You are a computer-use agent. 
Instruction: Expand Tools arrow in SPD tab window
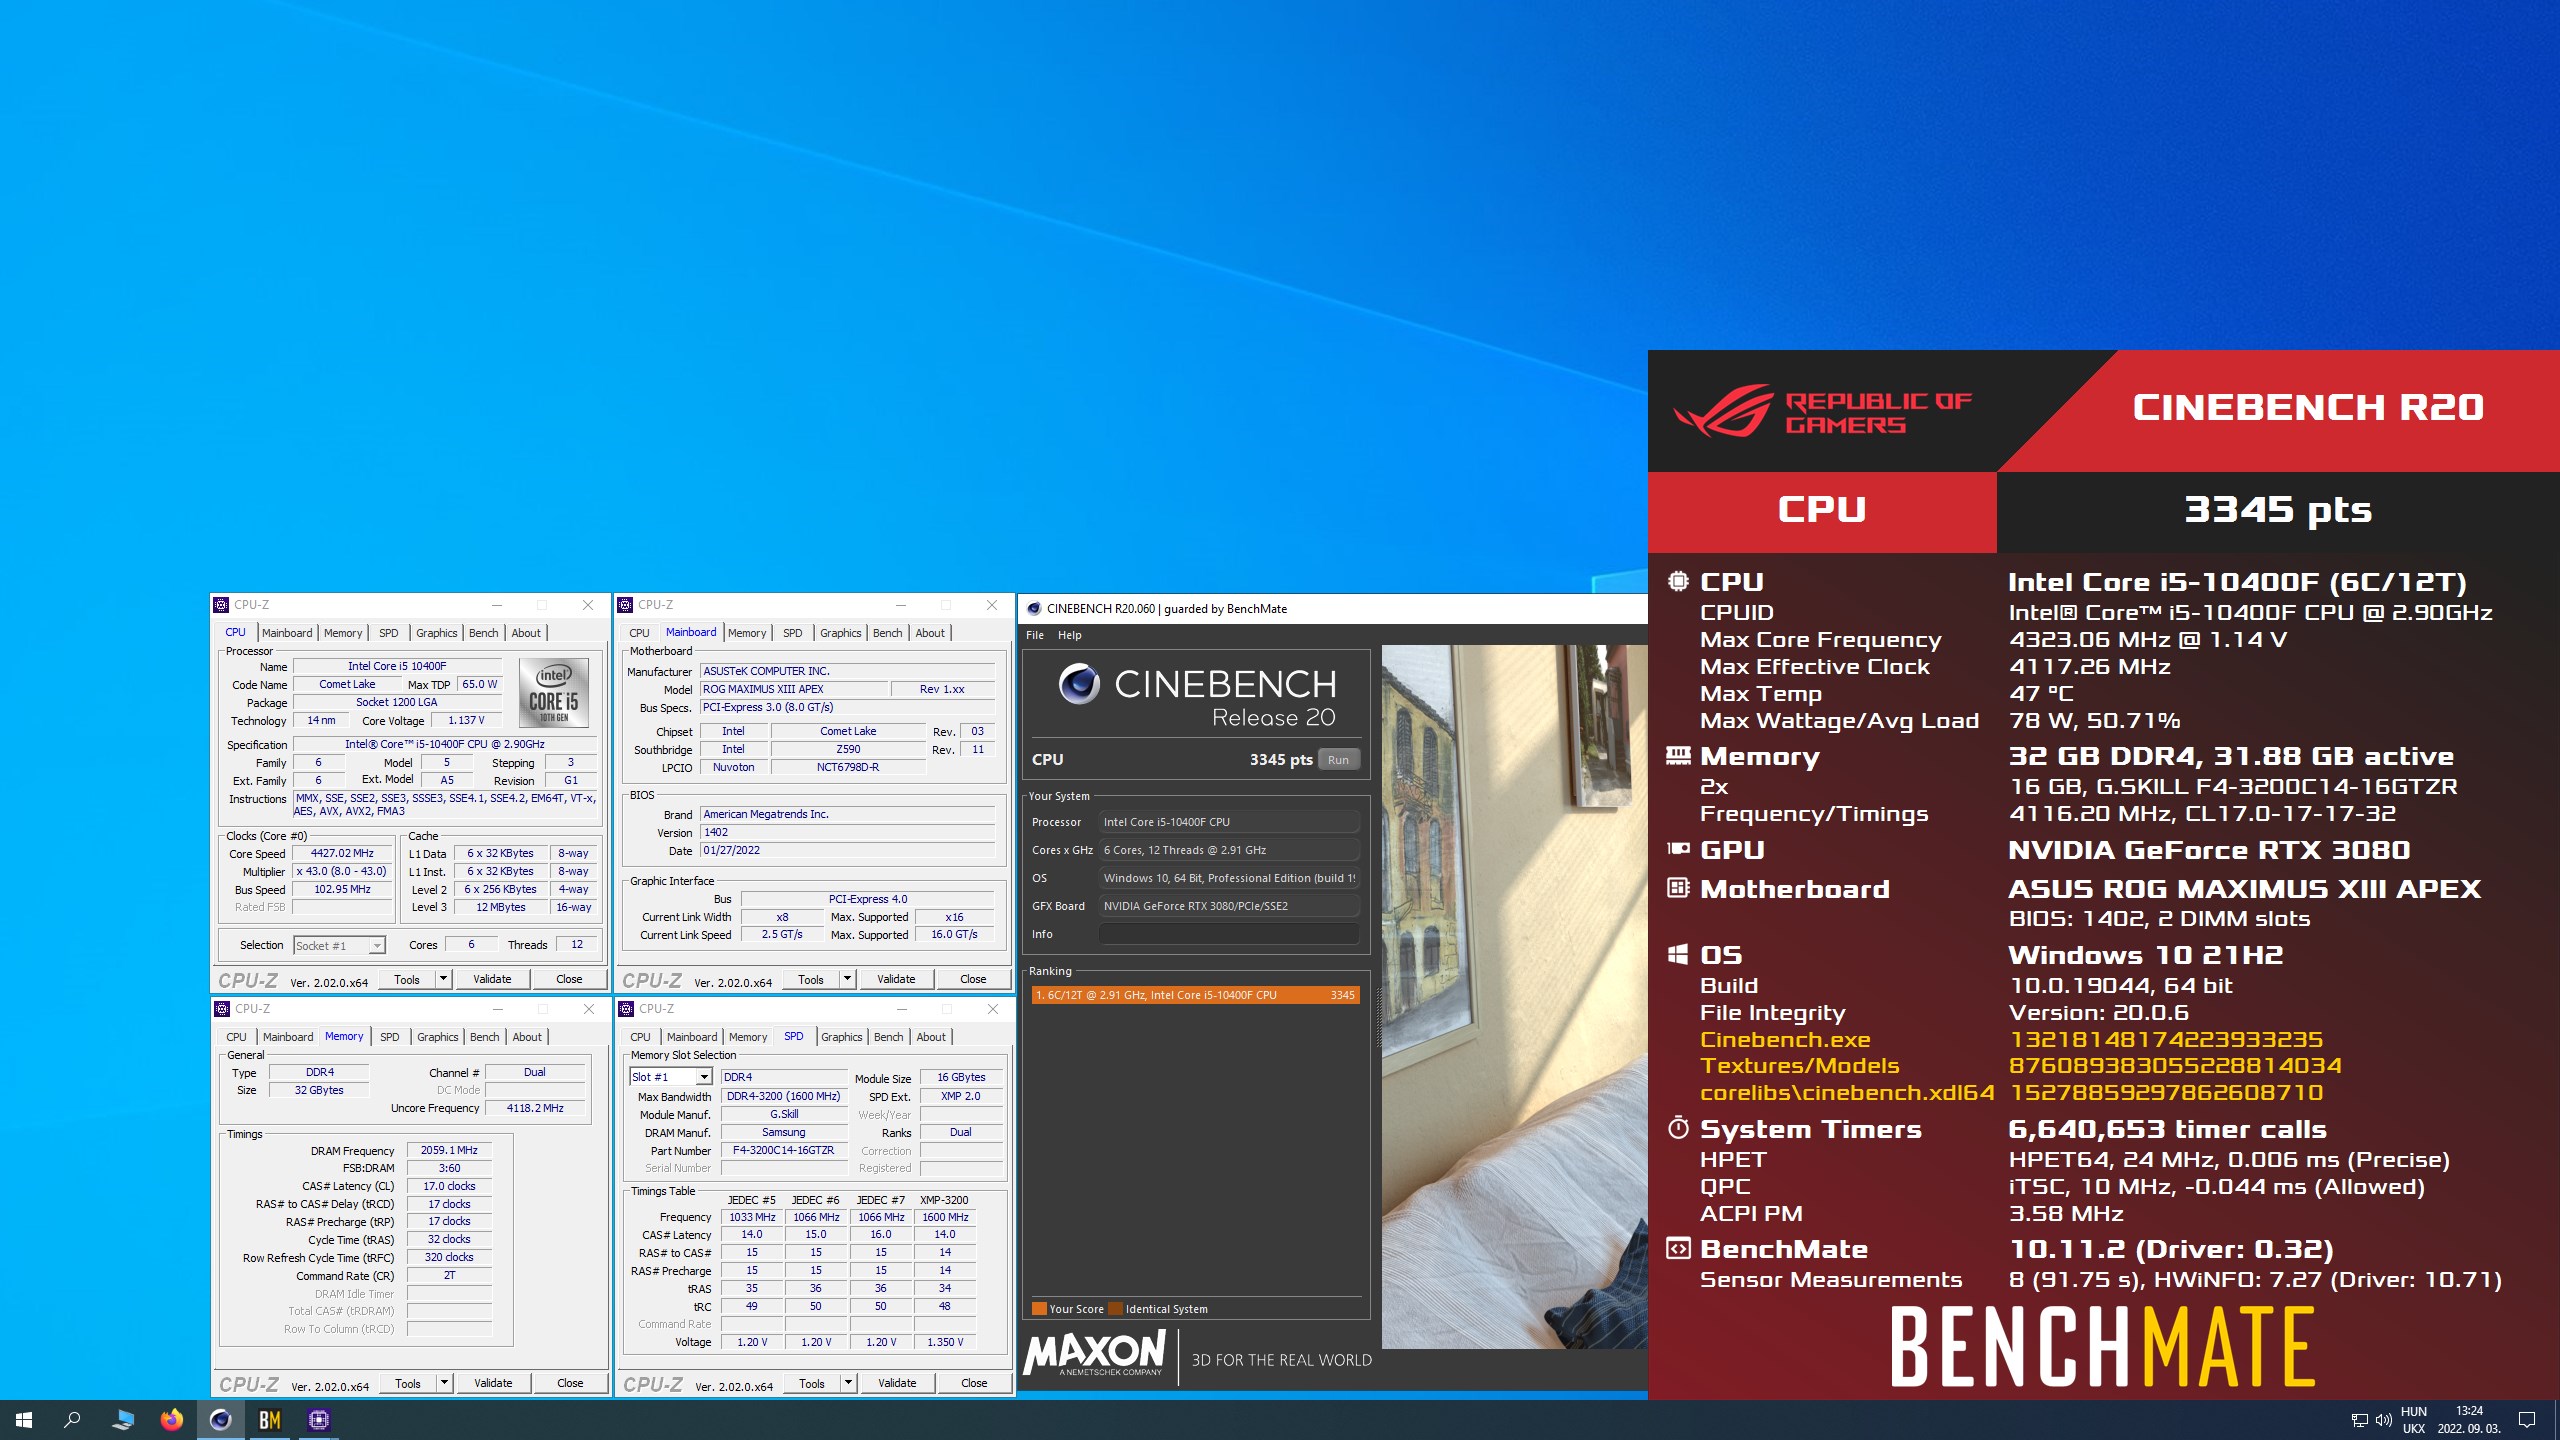tap(848, 1383)
